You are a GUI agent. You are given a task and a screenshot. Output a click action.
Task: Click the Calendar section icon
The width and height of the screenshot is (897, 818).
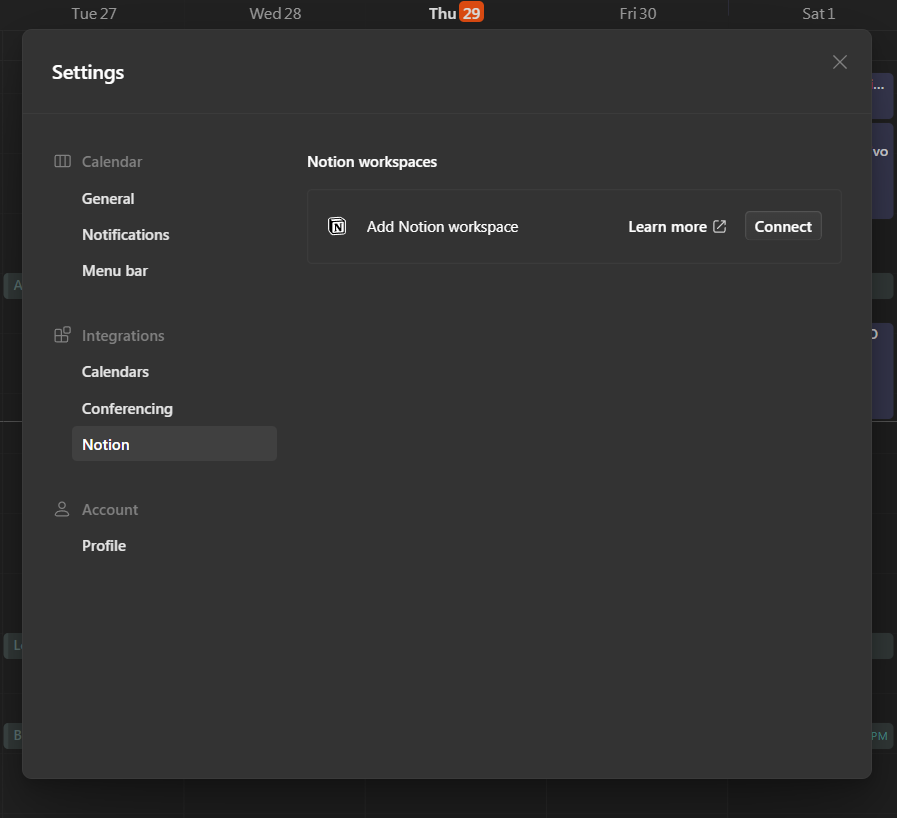62,161
